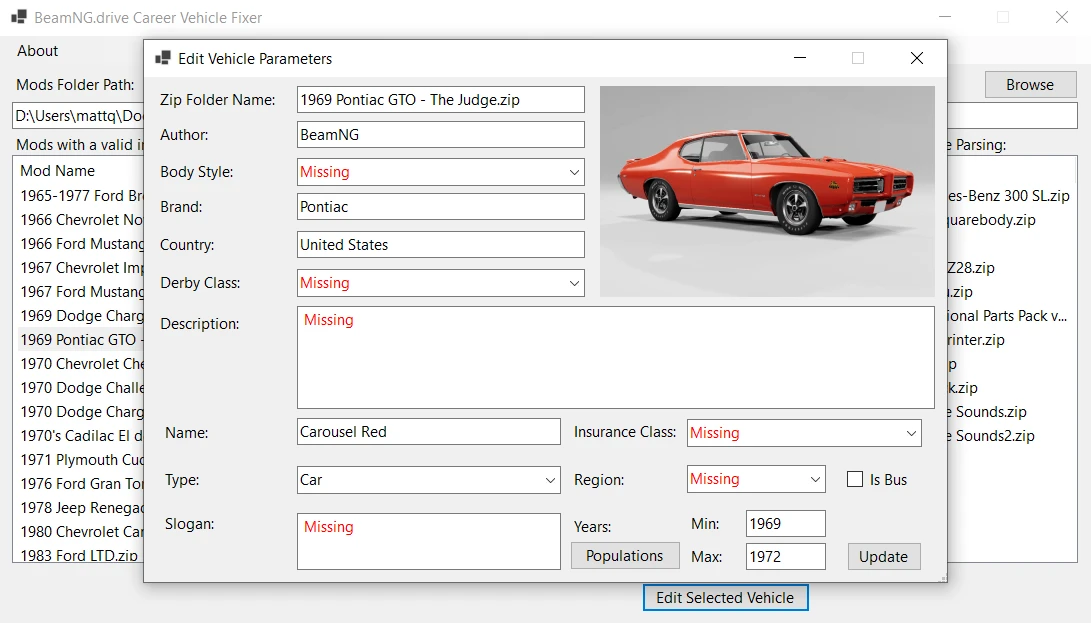Image resolution: width=1091 pixels, height=623 pixels.
Task: Click the Browse button
Action: click(1029, 85)
